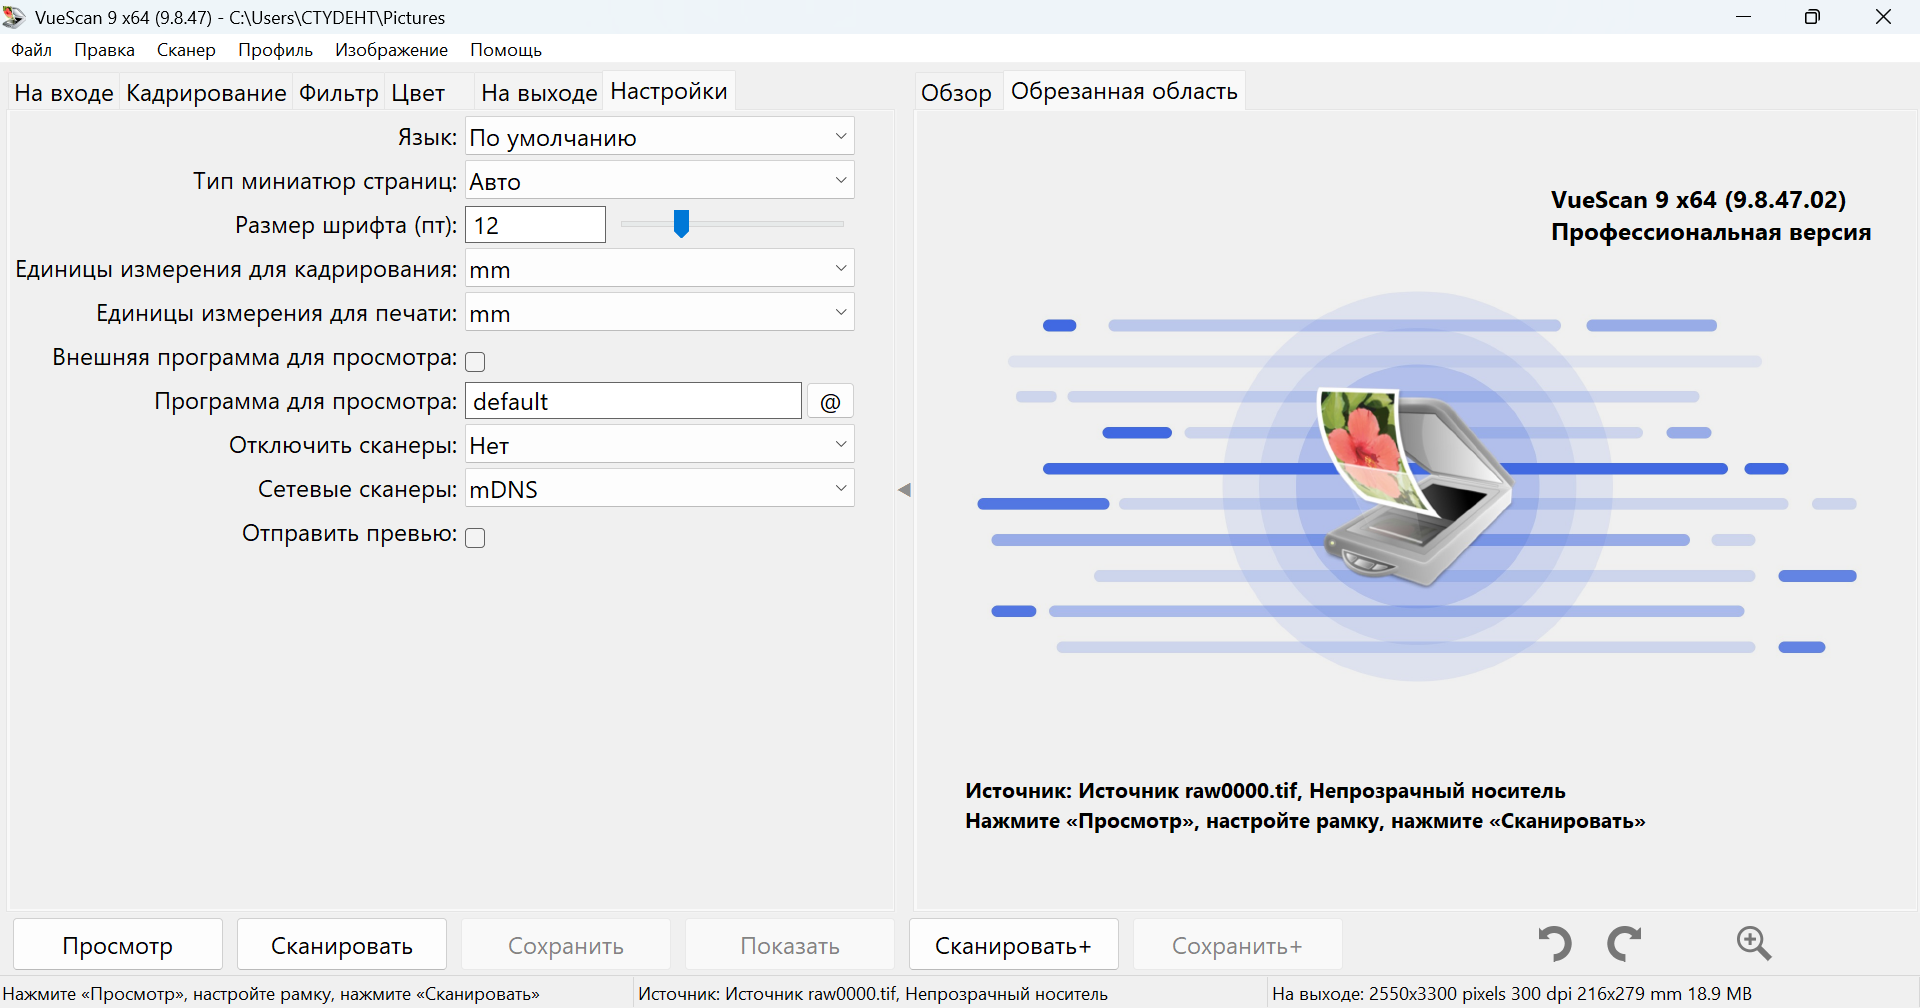Toggle the Отправить превью checkbox

point(476,538)
